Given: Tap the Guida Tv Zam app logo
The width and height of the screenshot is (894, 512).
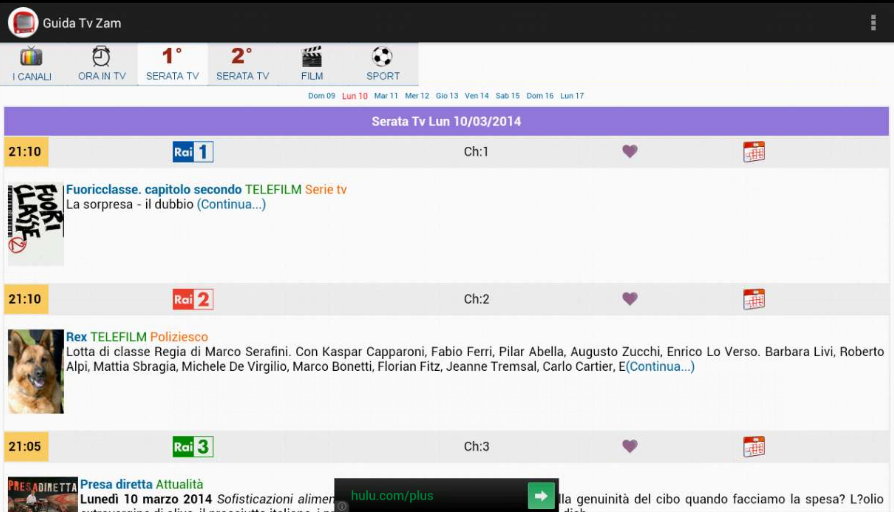Looking at the screenshot, I should click(x=23, y=23).
